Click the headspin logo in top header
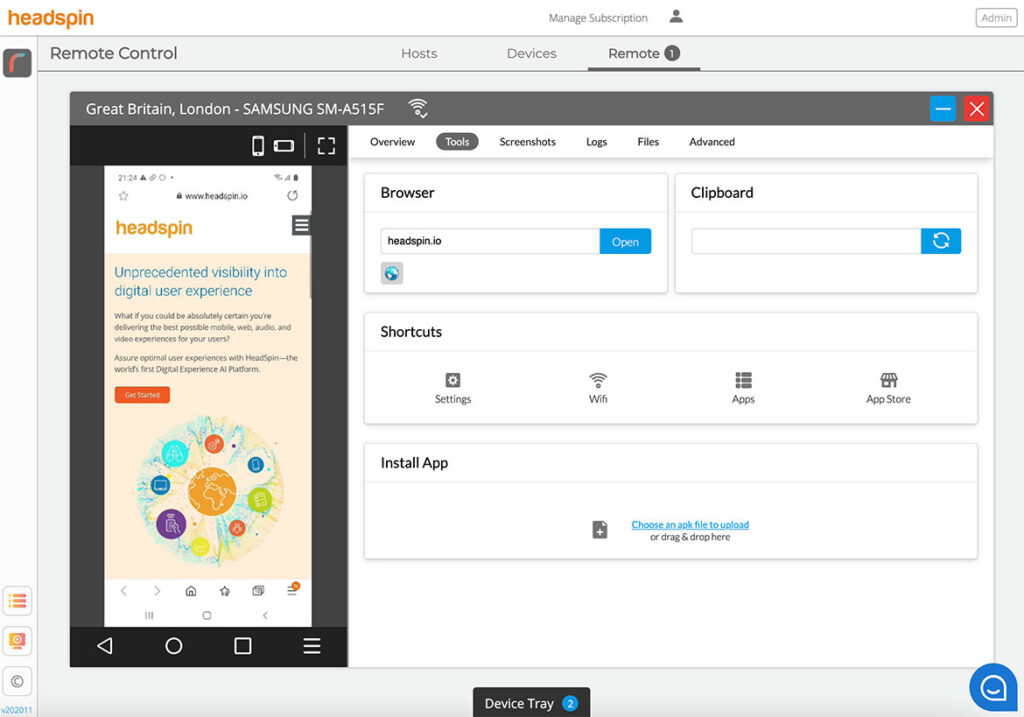This screenshot has height=717, width=1024. [51, 18]
